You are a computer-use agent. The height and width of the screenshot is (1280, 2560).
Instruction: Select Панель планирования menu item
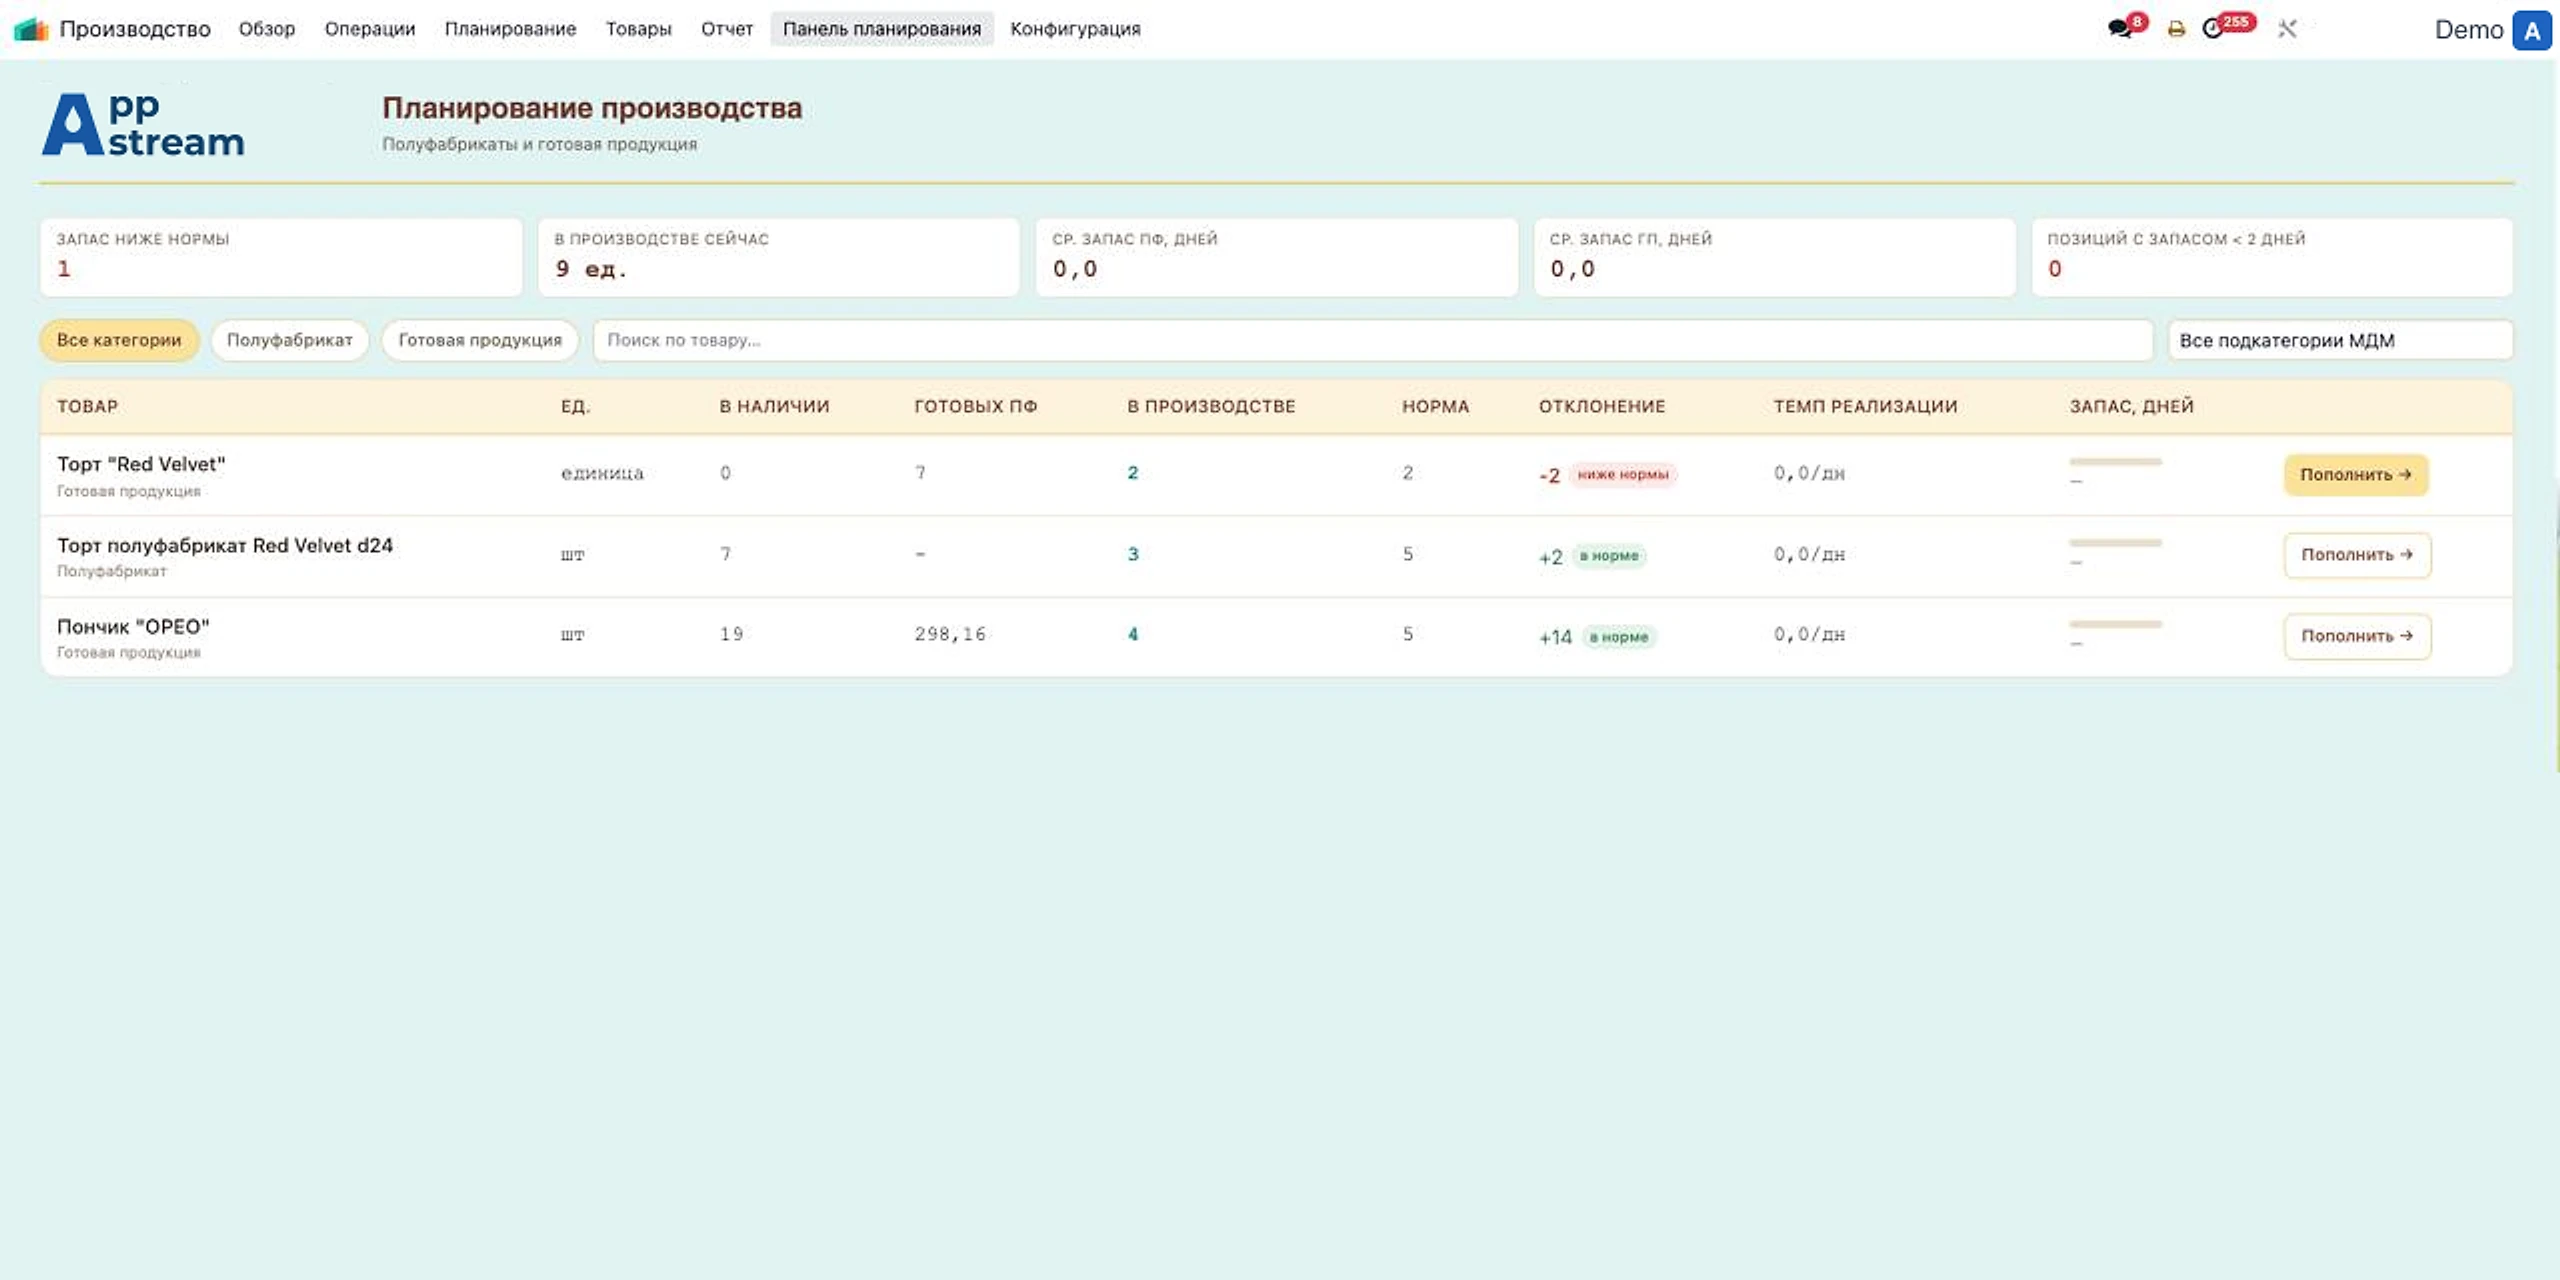tap(882, 29)
